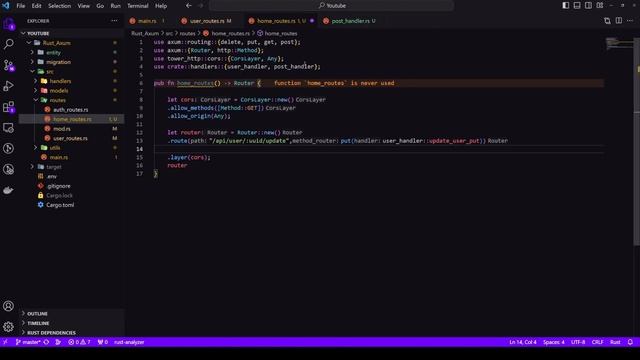Viewport: 640px width, 360px height.
Task: Open the Docker whale view icon
Action: click(x=9, y=190)
